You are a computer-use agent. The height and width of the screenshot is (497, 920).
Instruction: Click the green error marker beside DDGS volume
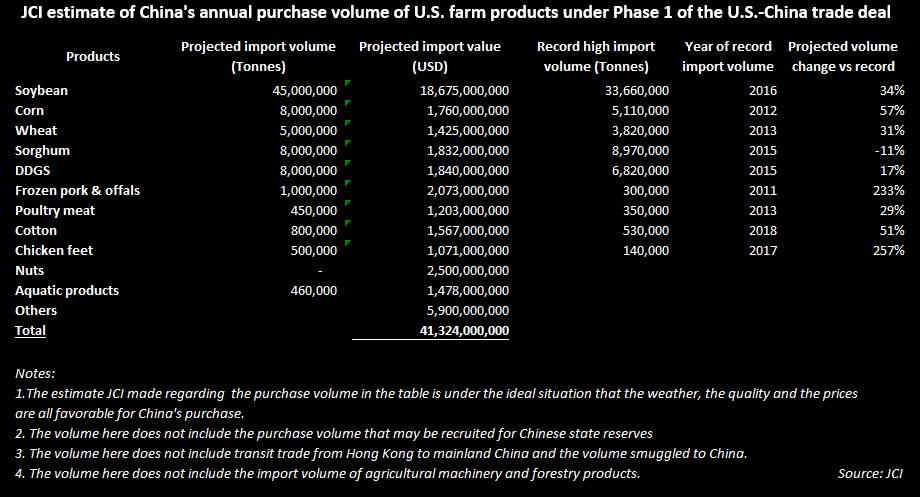pyautogui.click(x=348, y=163)
